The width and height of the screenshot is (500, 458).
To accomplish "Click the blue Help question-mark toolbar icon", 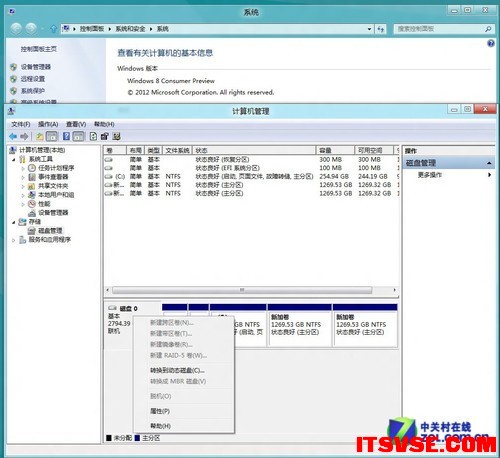I will click(x=66, y=136).
